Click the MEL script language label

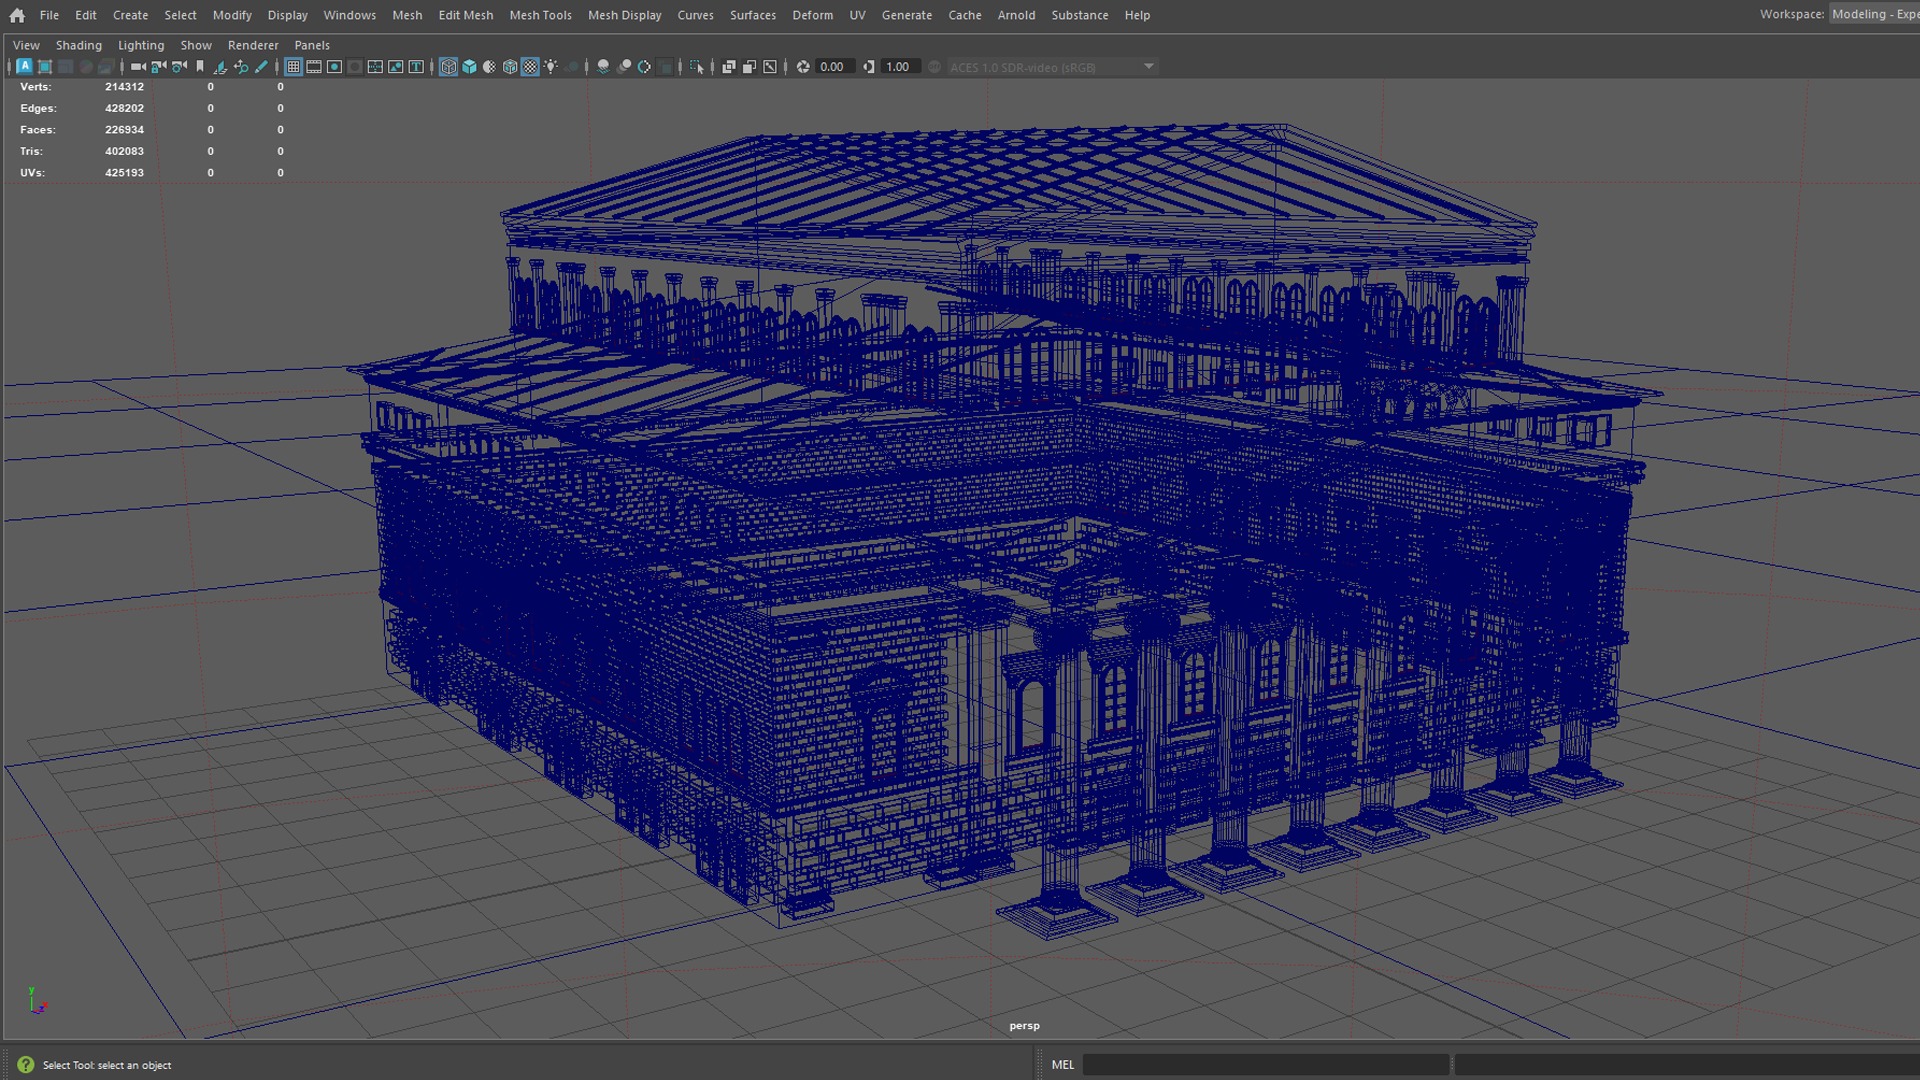(x=1062, y=1065)
